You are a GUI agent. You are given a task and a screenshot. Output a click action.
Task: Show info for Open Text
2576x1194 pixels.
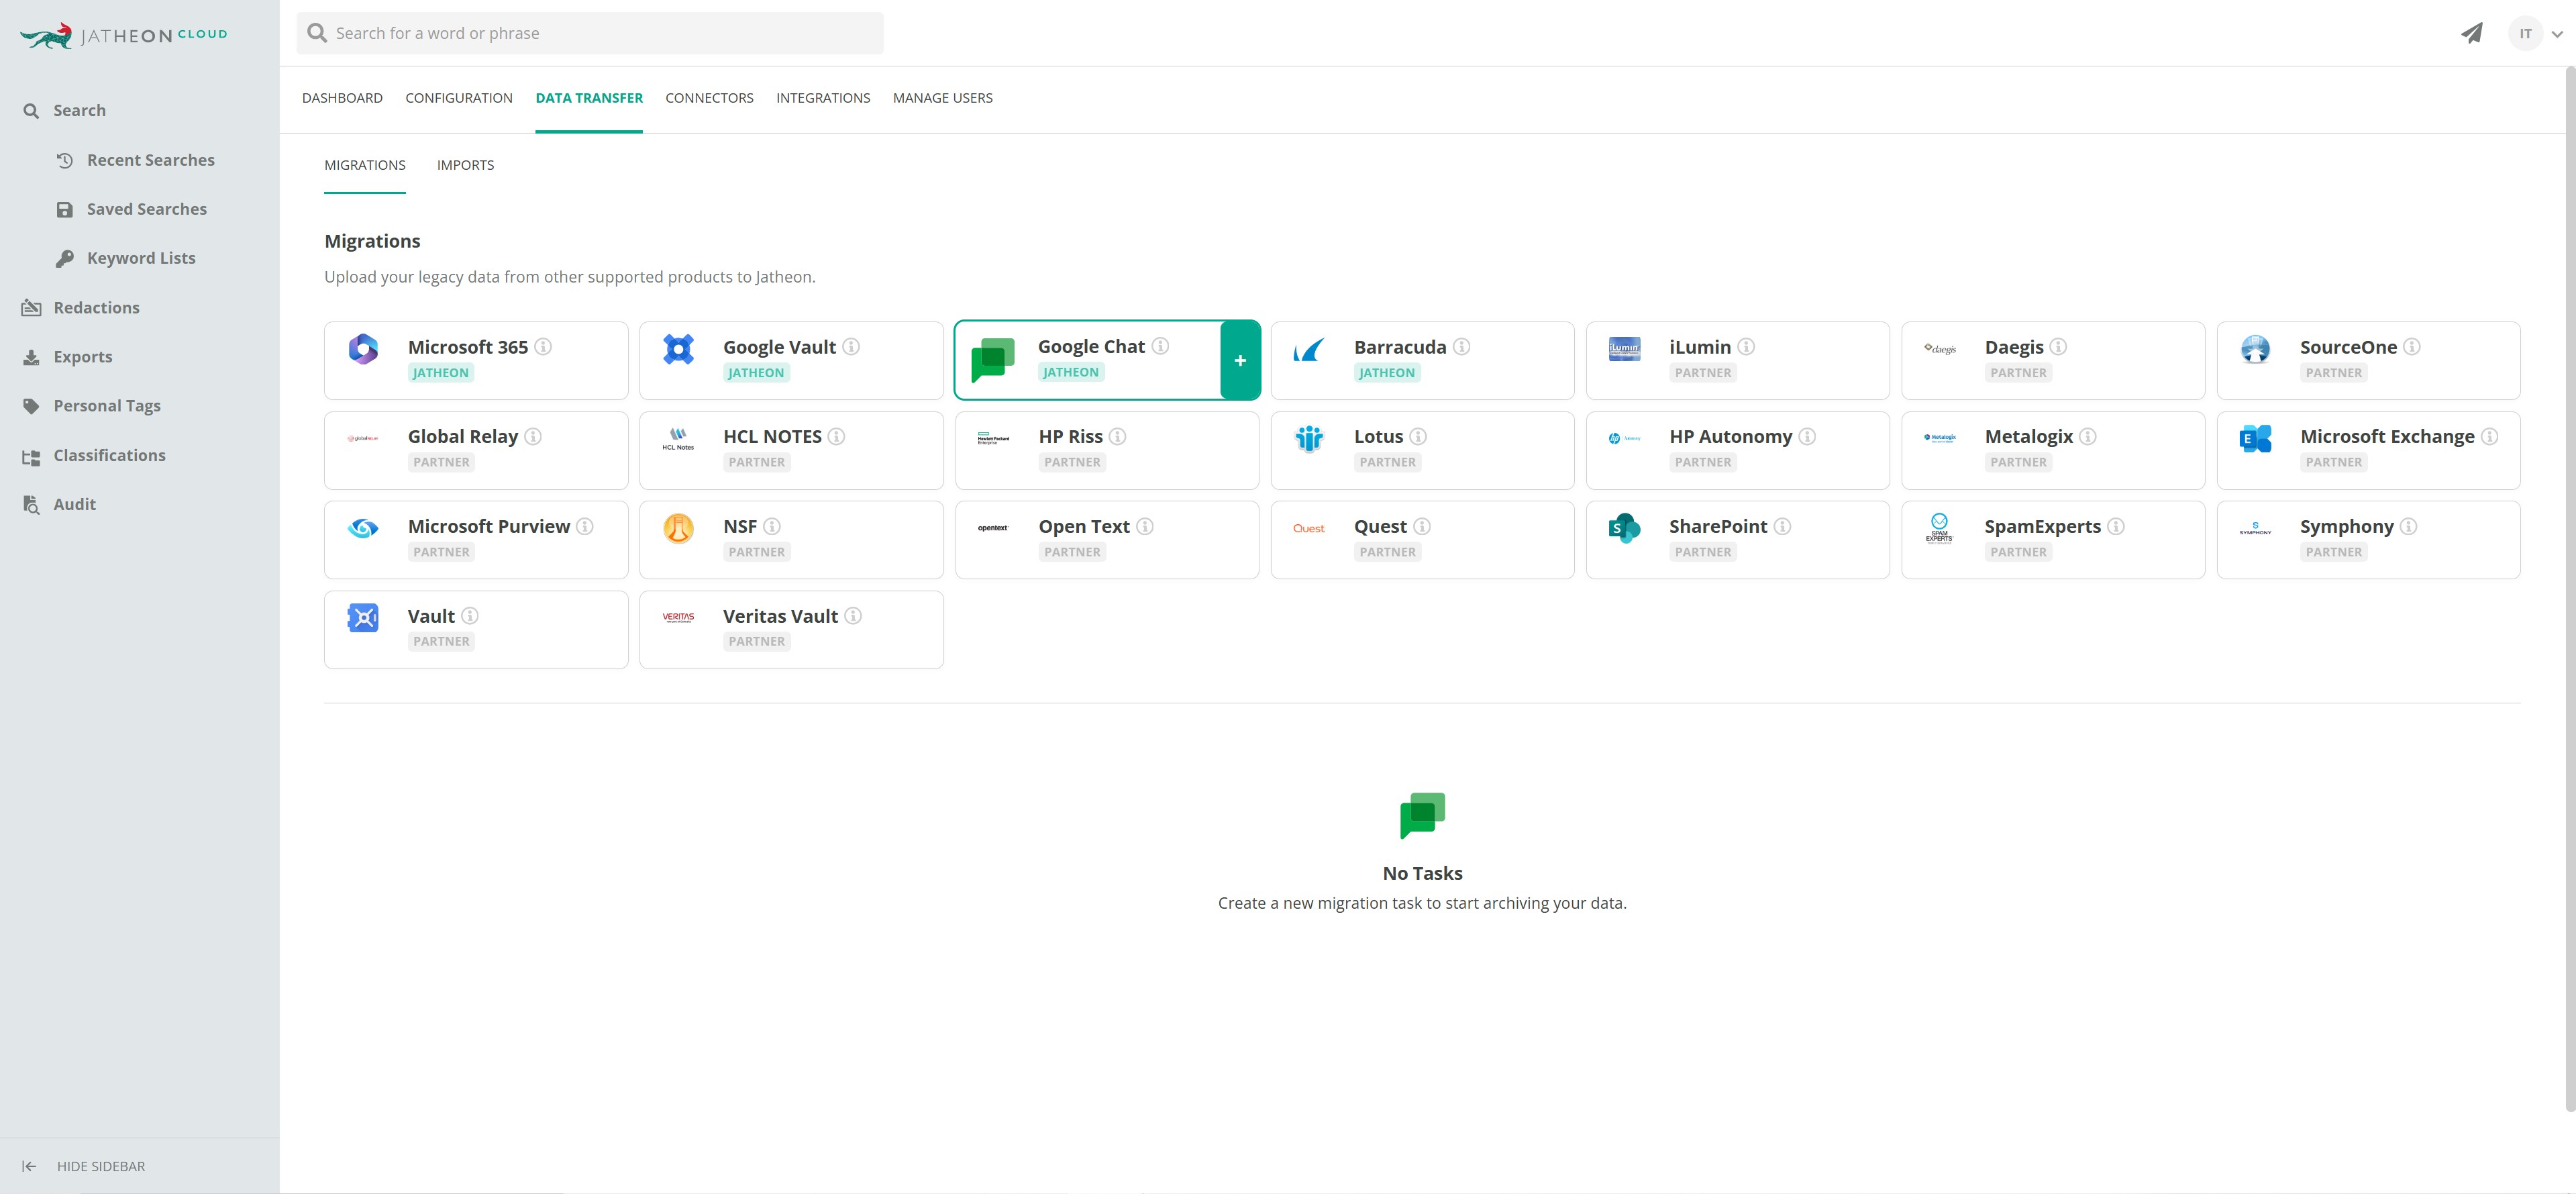click(x=1145, y=527)
